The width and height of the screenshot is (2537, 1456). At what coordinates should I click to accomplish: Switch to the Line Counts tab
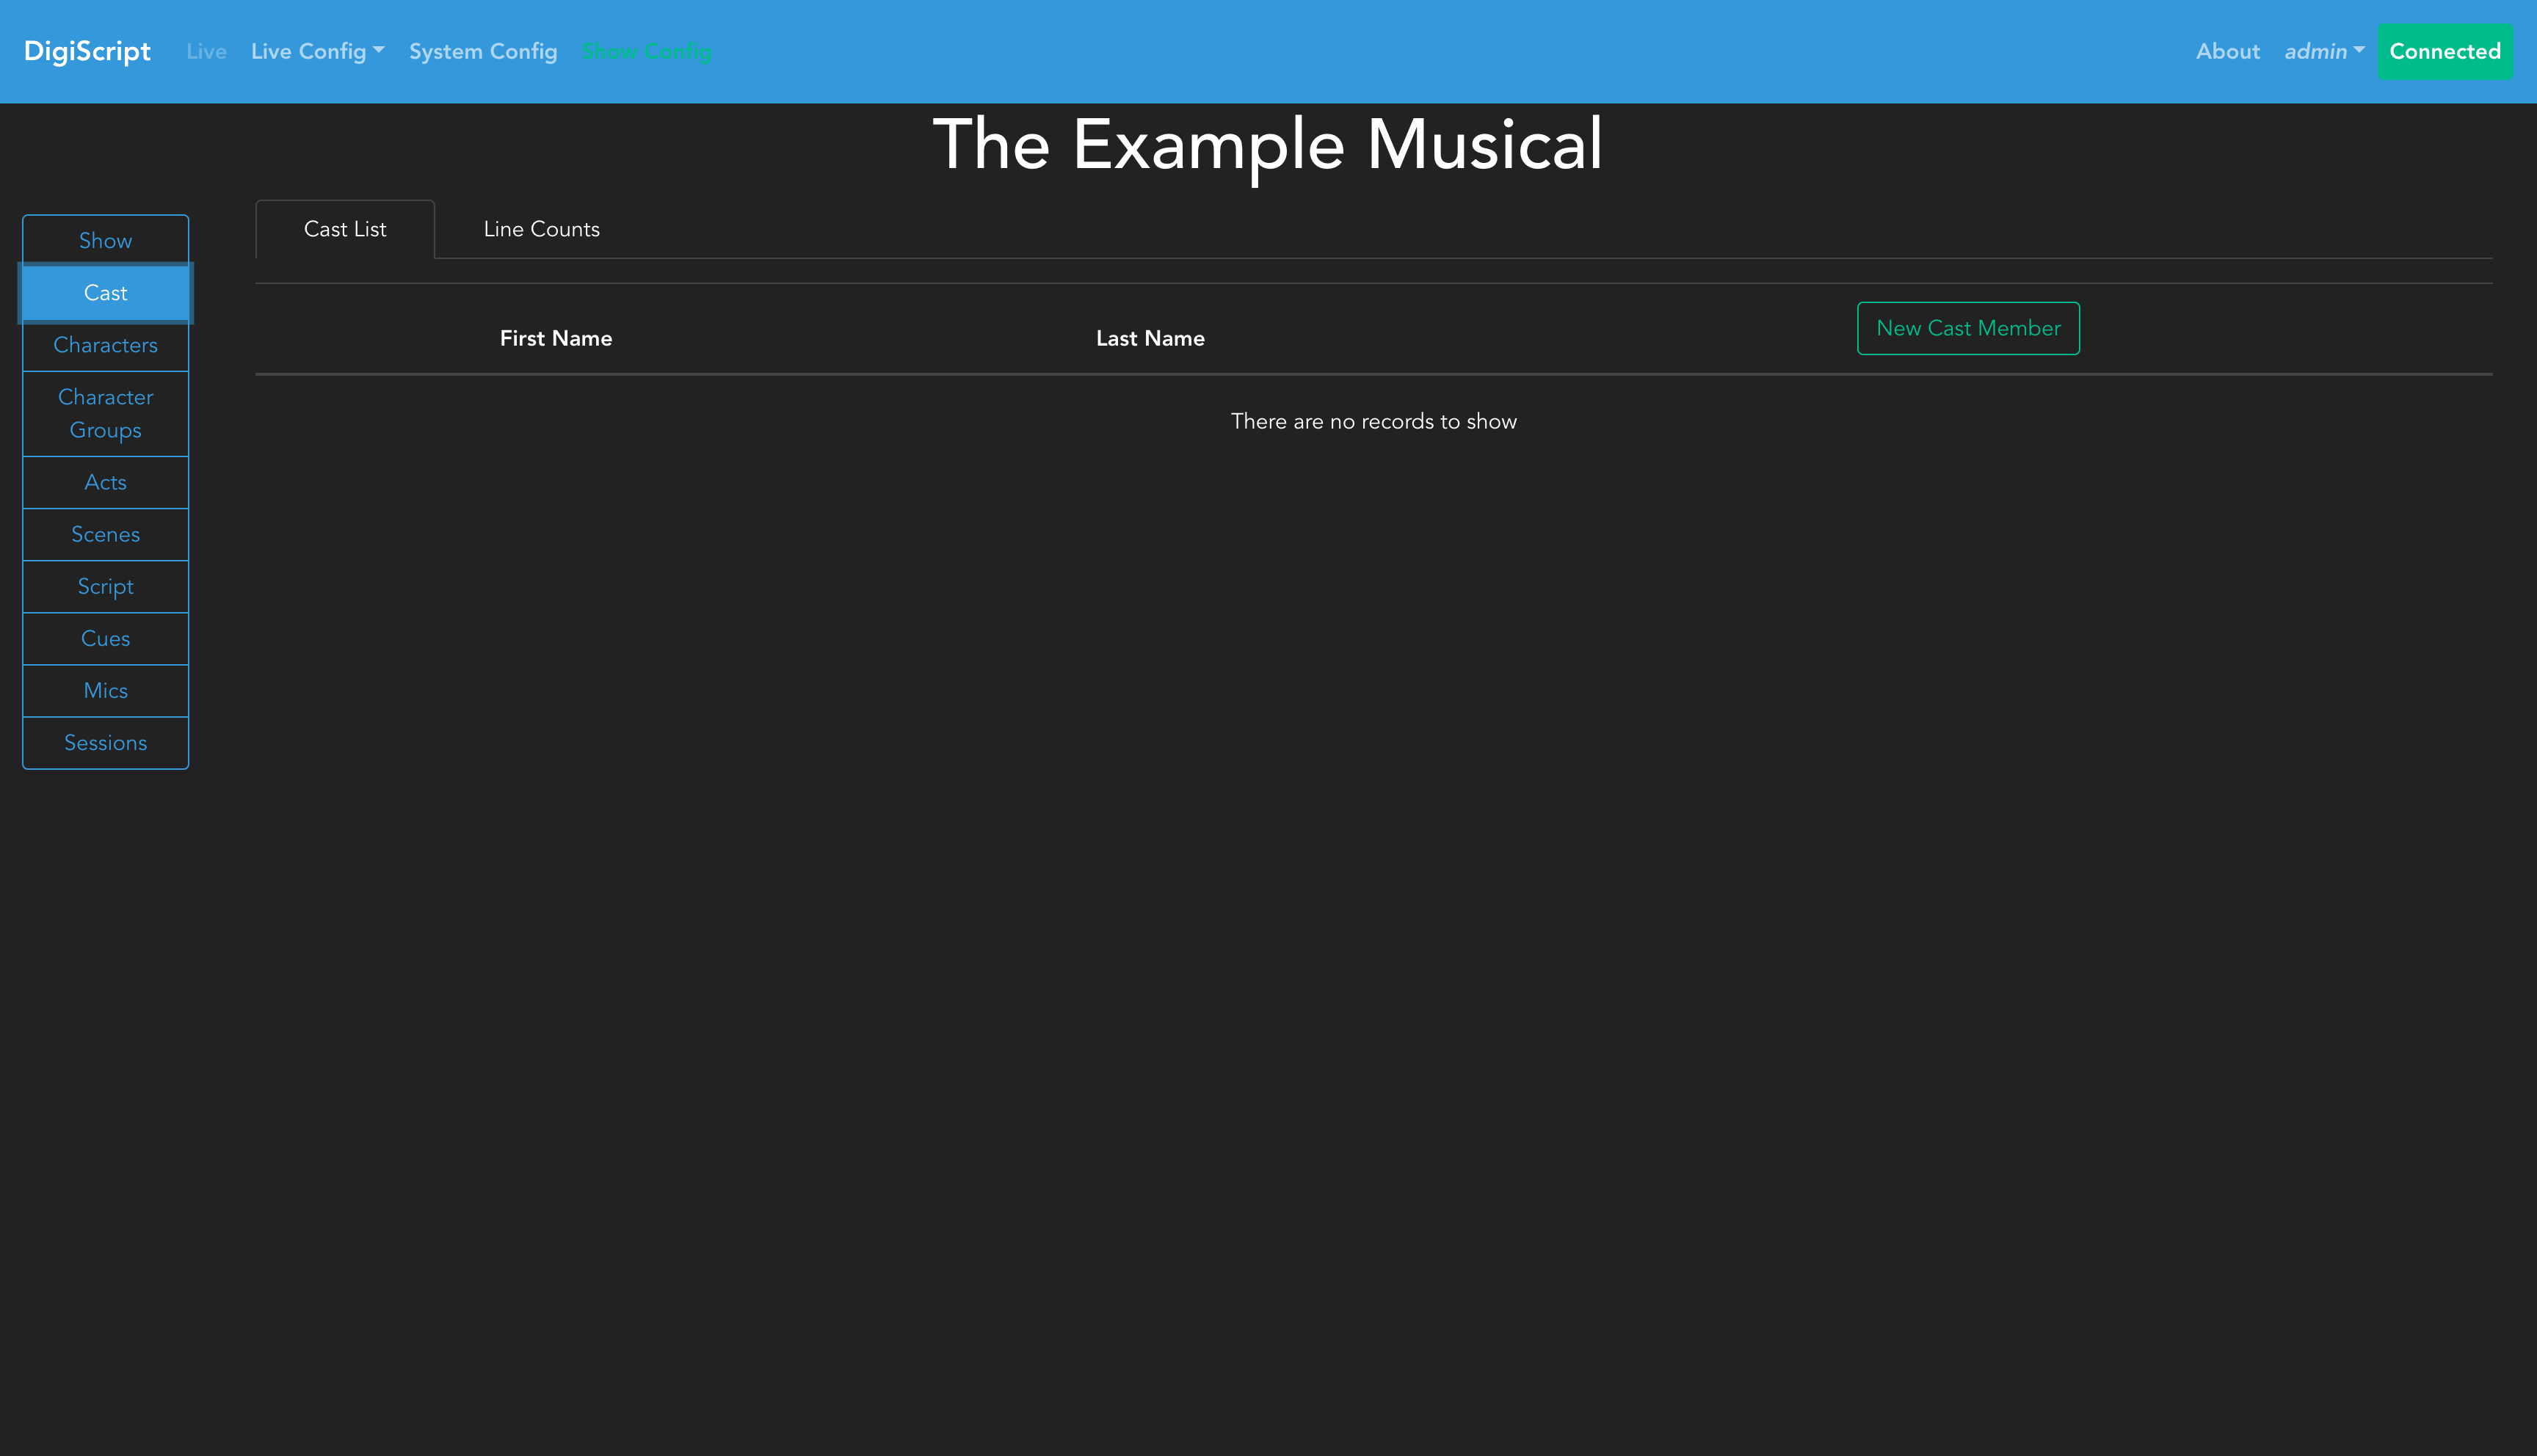click(x=541, y=229)
